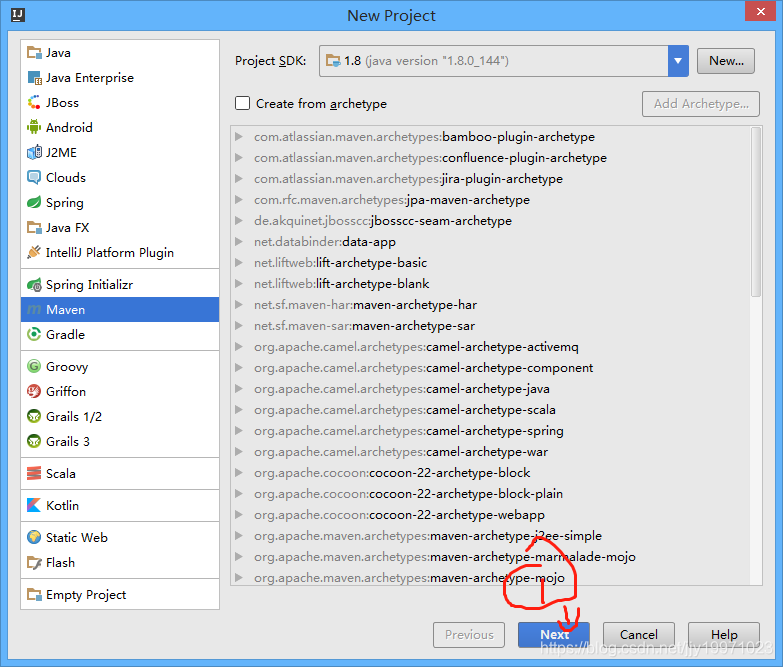The width and height of the screenshot is (783, 667).
Task: Choose the J2ME icon
Action: click(34, 152)
